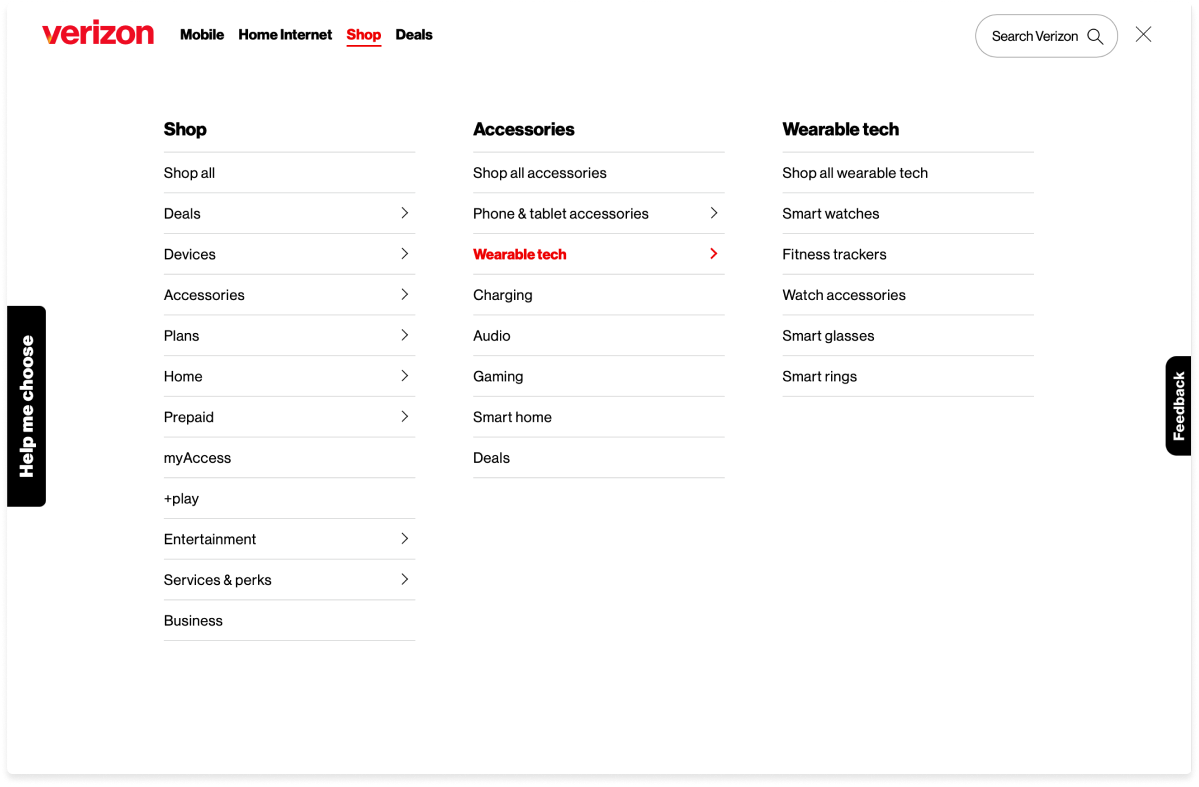The image size is (1199, 787).
Task: Expand the Devices submenu chevron
Action: [x=405, y=253]
